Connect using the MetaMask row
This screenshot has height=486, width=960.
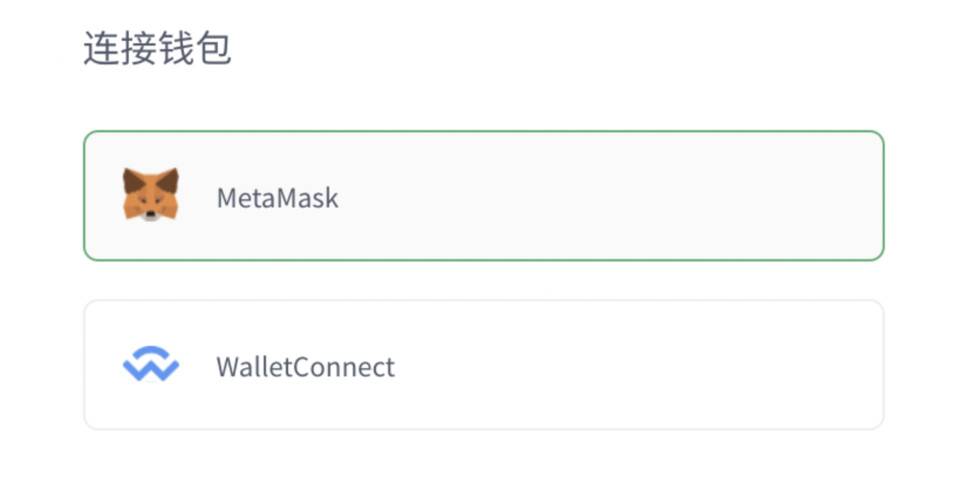pyautogui.click(x=483, y=196)
